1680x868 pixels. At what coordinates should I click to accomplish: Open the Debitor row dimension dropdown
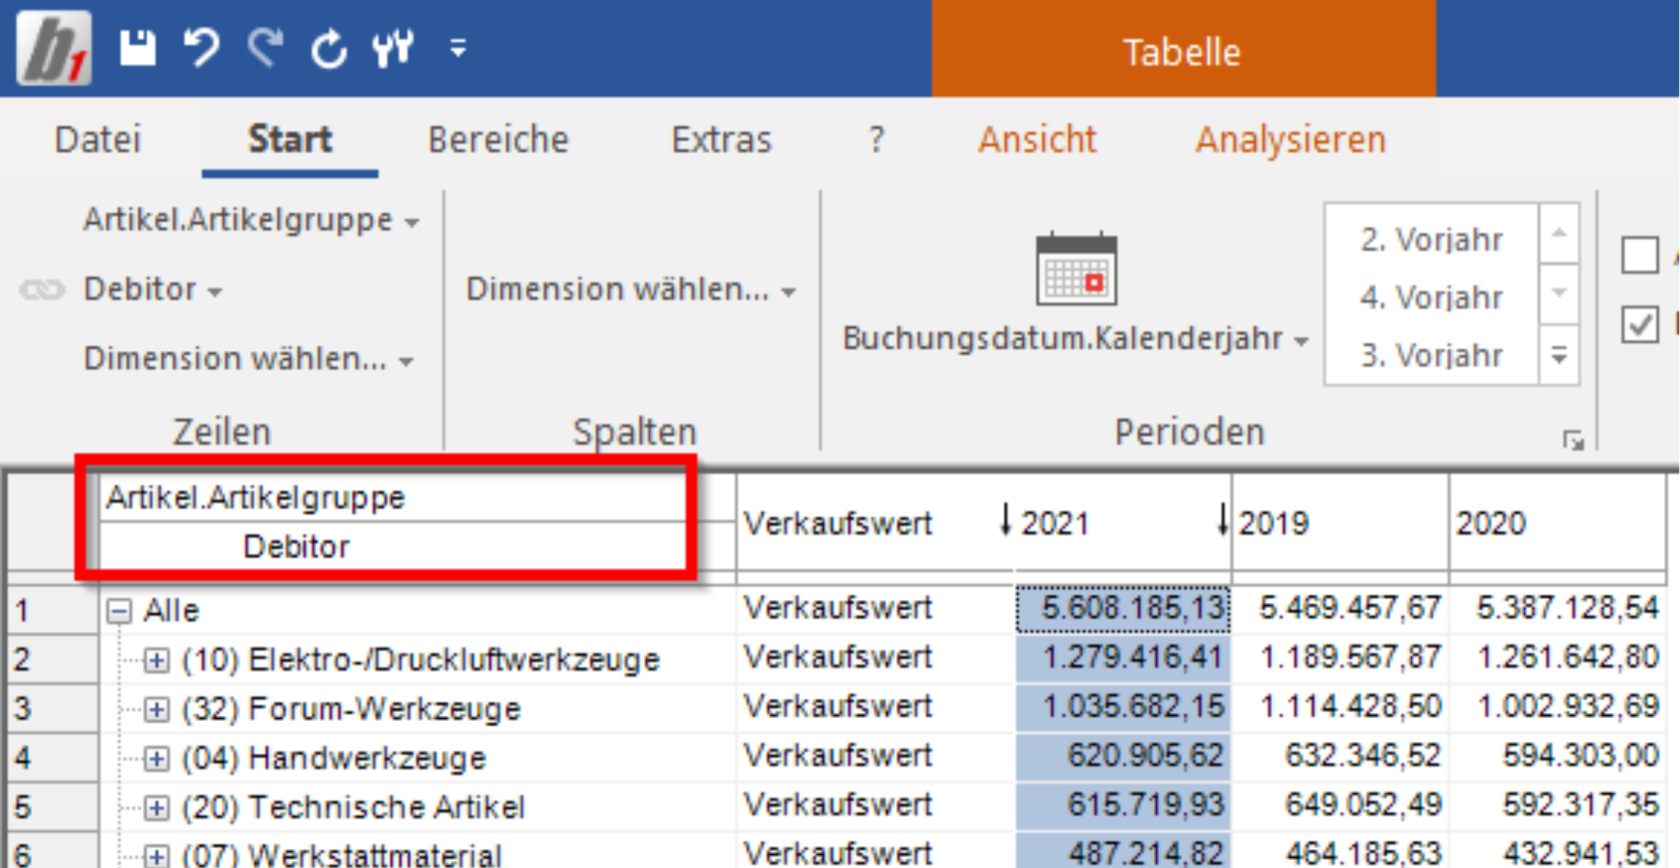[153, 289]
